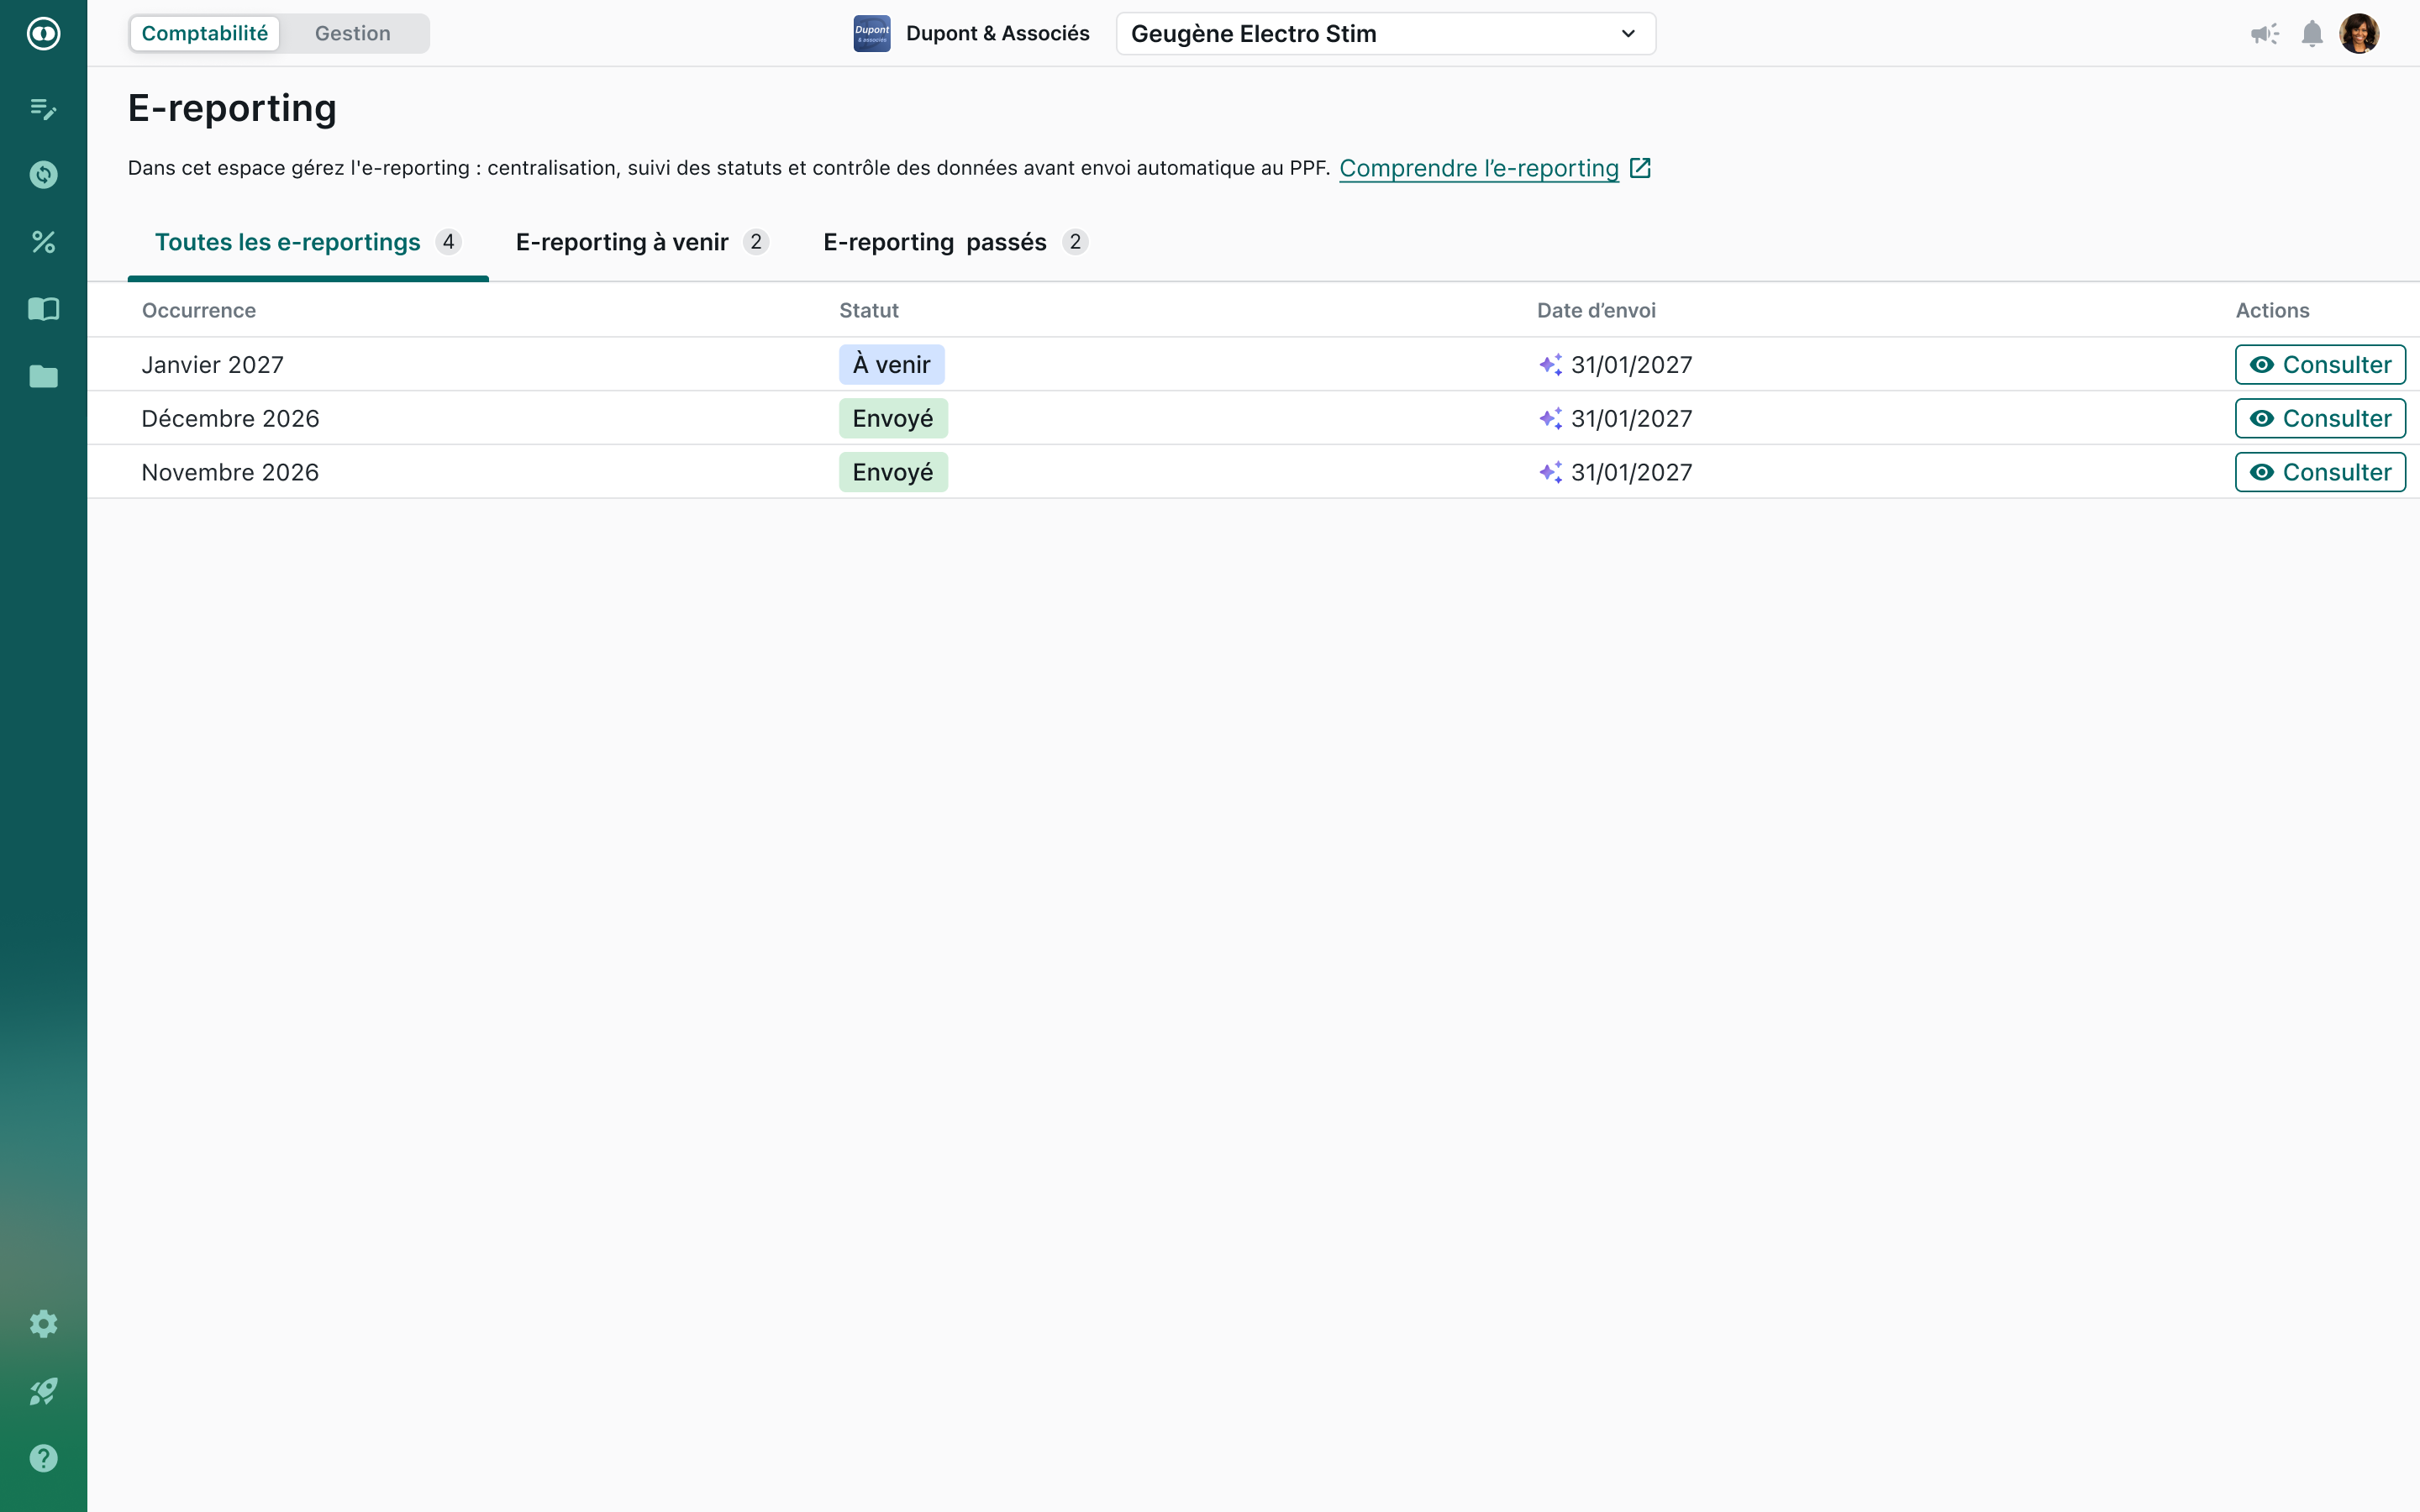Open the notifications bell

pos(2312,34)
